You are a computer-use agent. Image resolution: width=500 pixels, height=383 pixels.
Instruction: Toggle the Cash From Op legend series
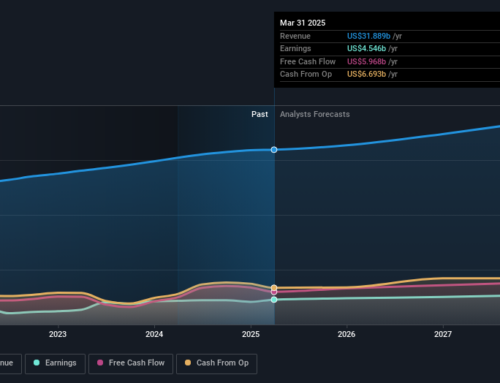tap(217, 363)
